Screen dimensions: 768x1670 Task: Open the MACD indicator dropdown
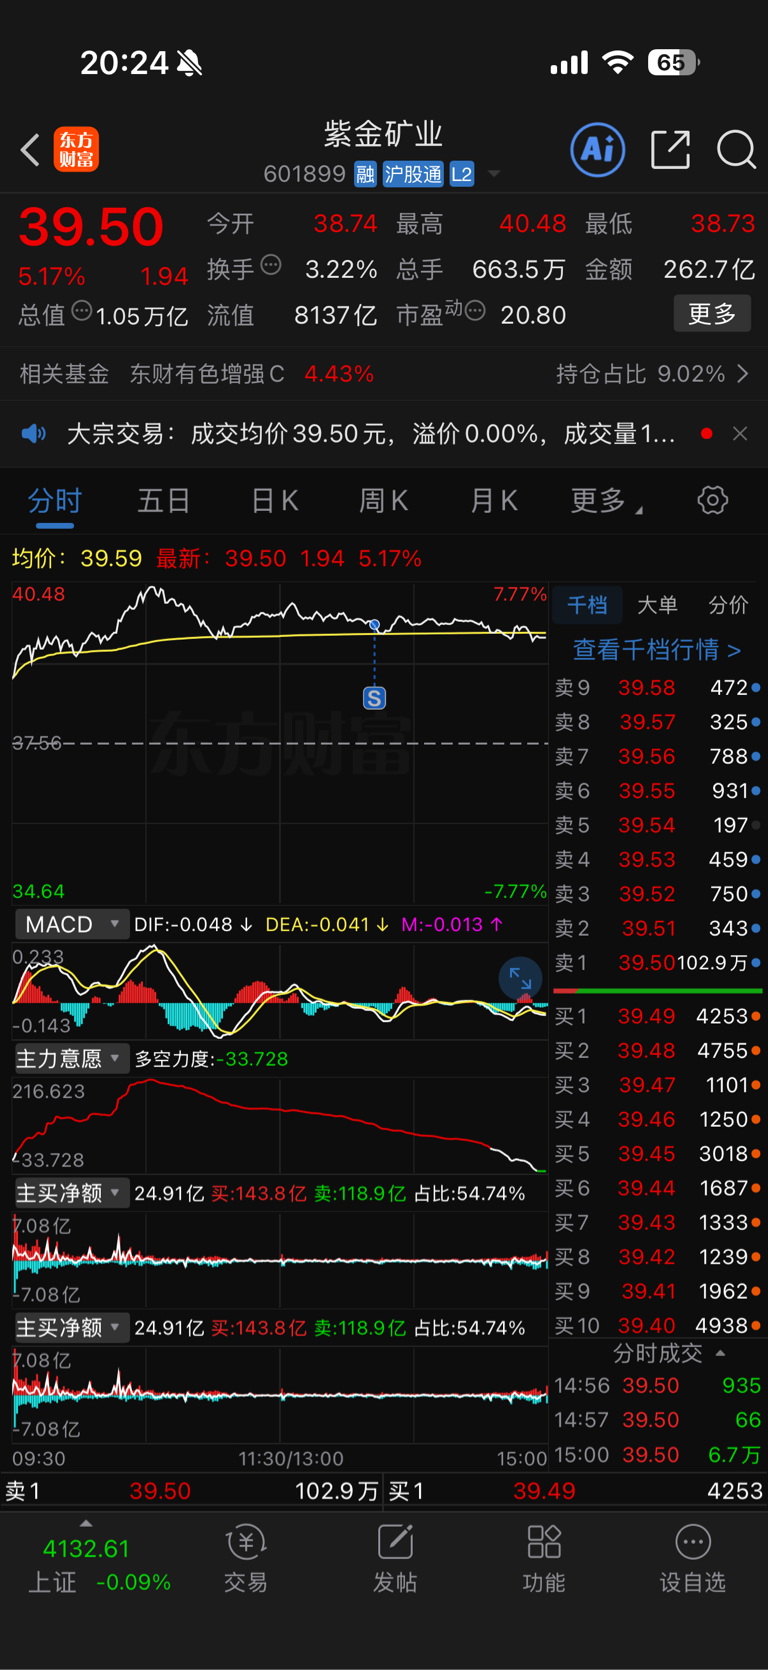coord(71,924)
